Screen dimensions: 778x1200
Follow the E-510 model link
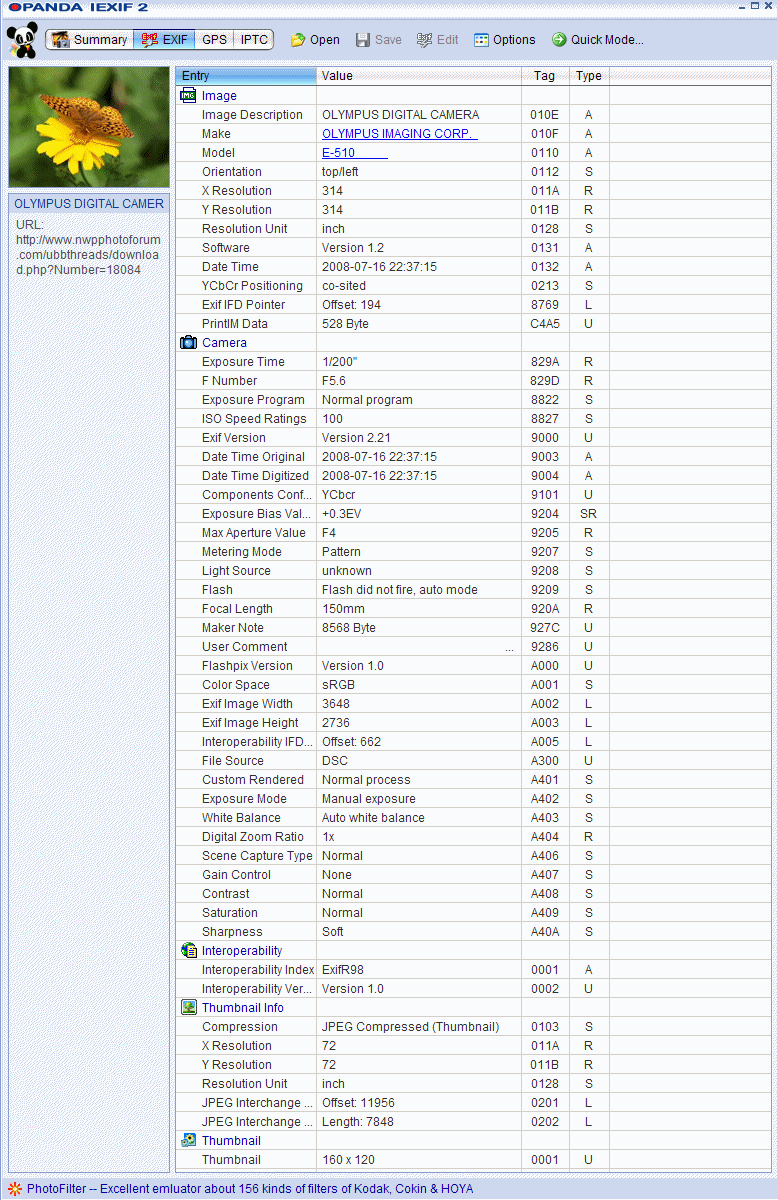click(x=354, y=153)
